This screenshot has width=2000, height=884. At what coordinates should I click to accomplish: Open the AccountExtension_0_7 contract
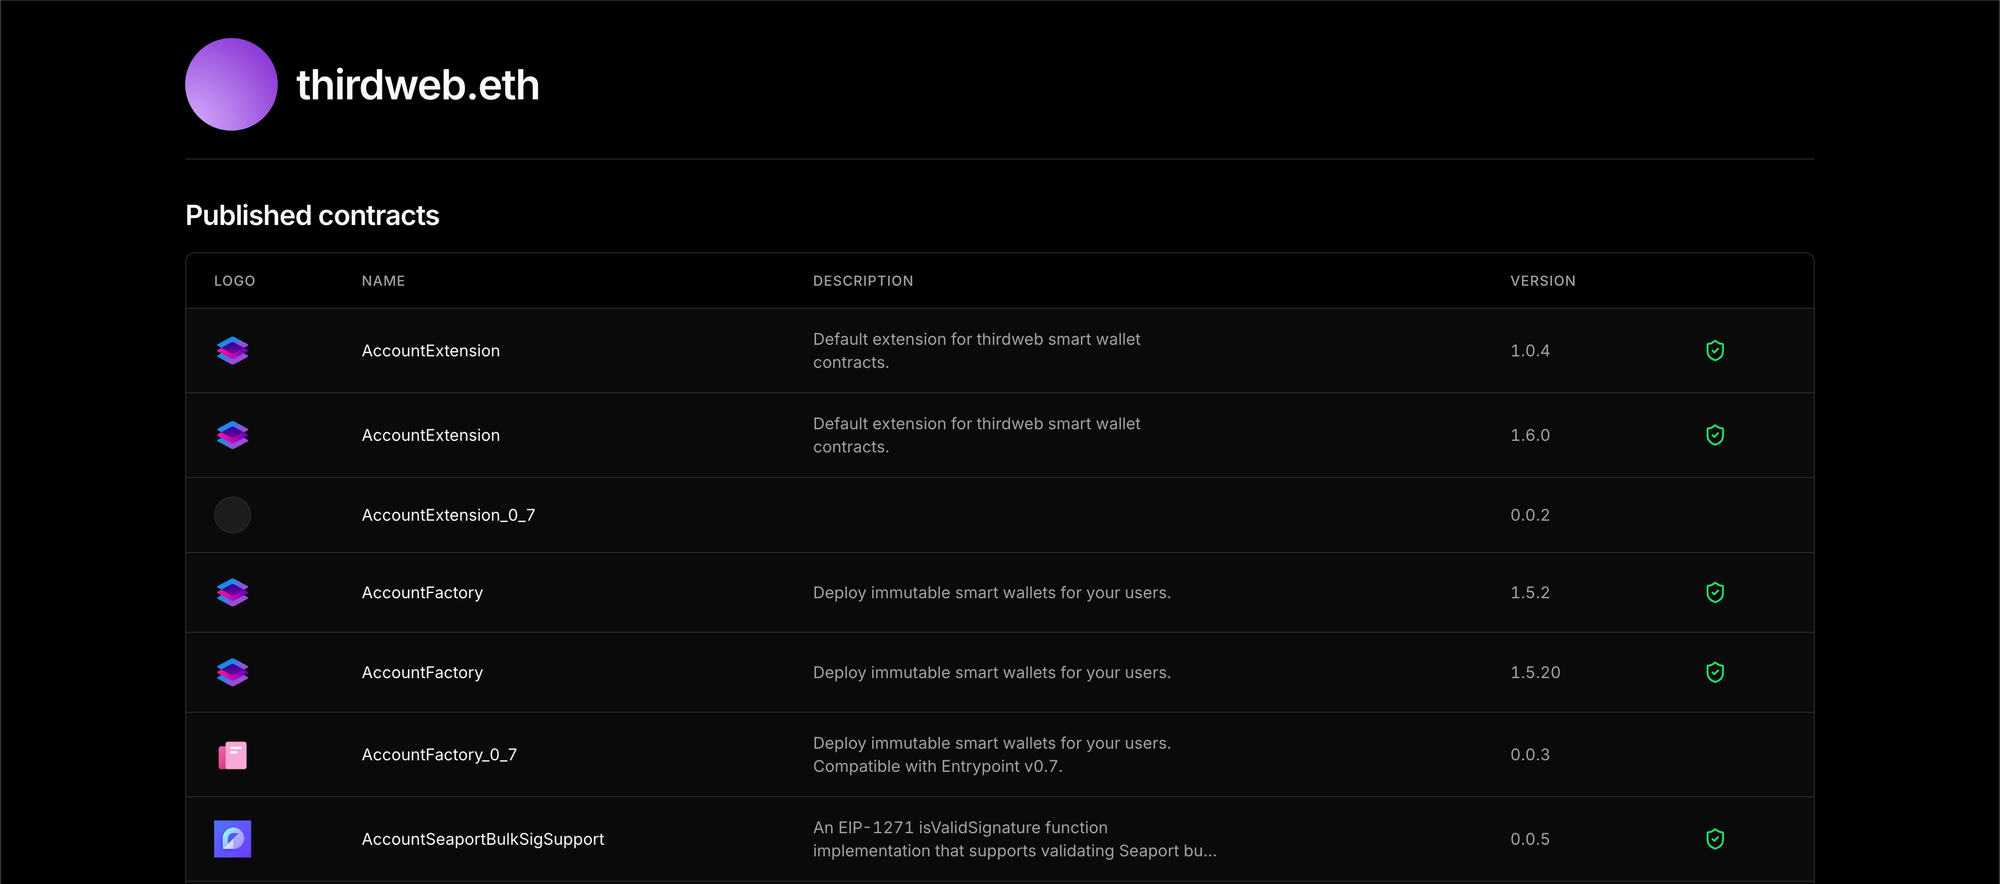coord(448,515)
